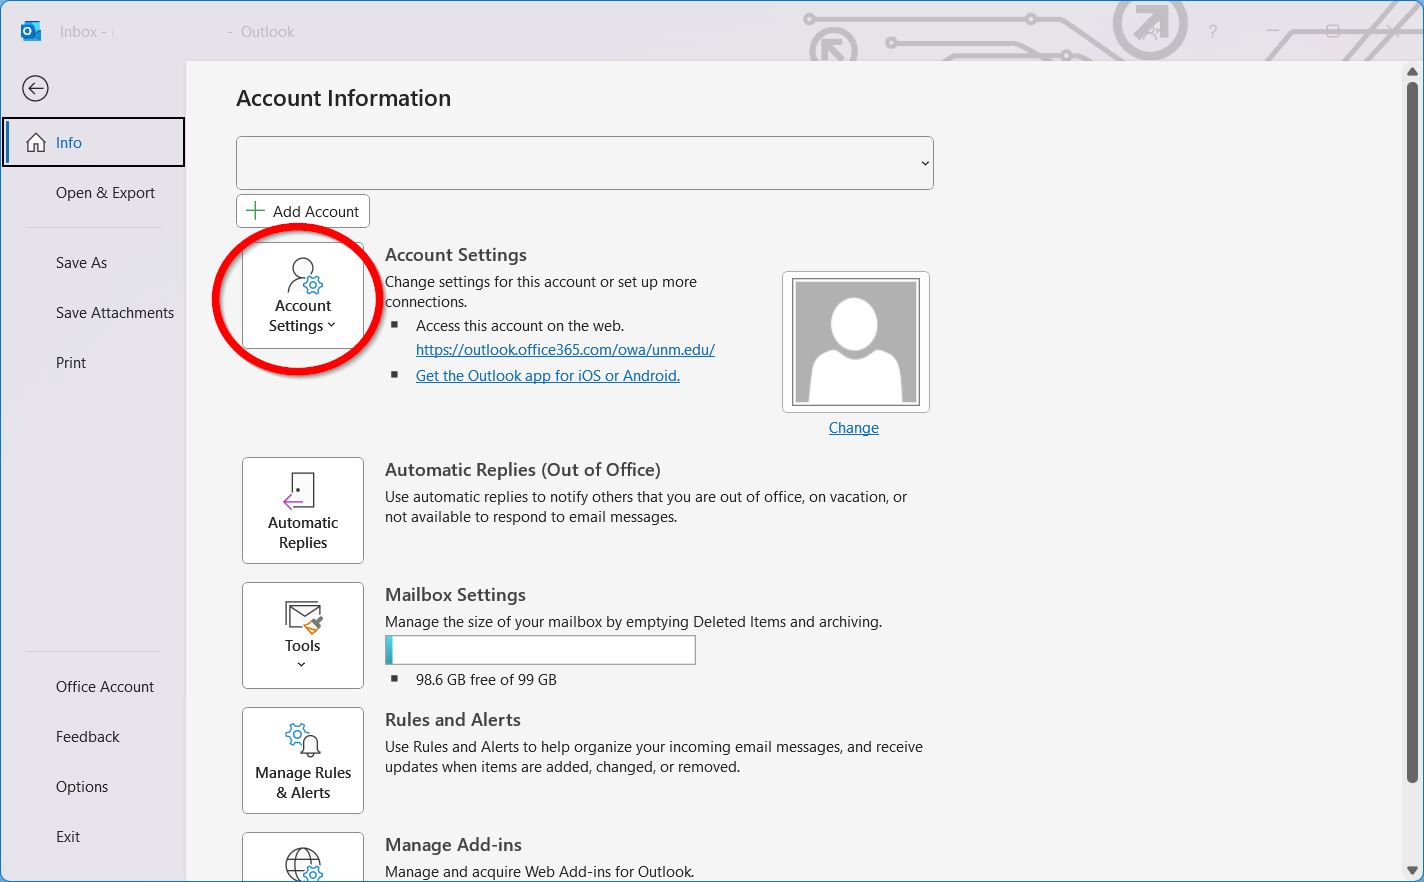Expand the account selection dropdown
1424x882 pixels.
(585, 163)
